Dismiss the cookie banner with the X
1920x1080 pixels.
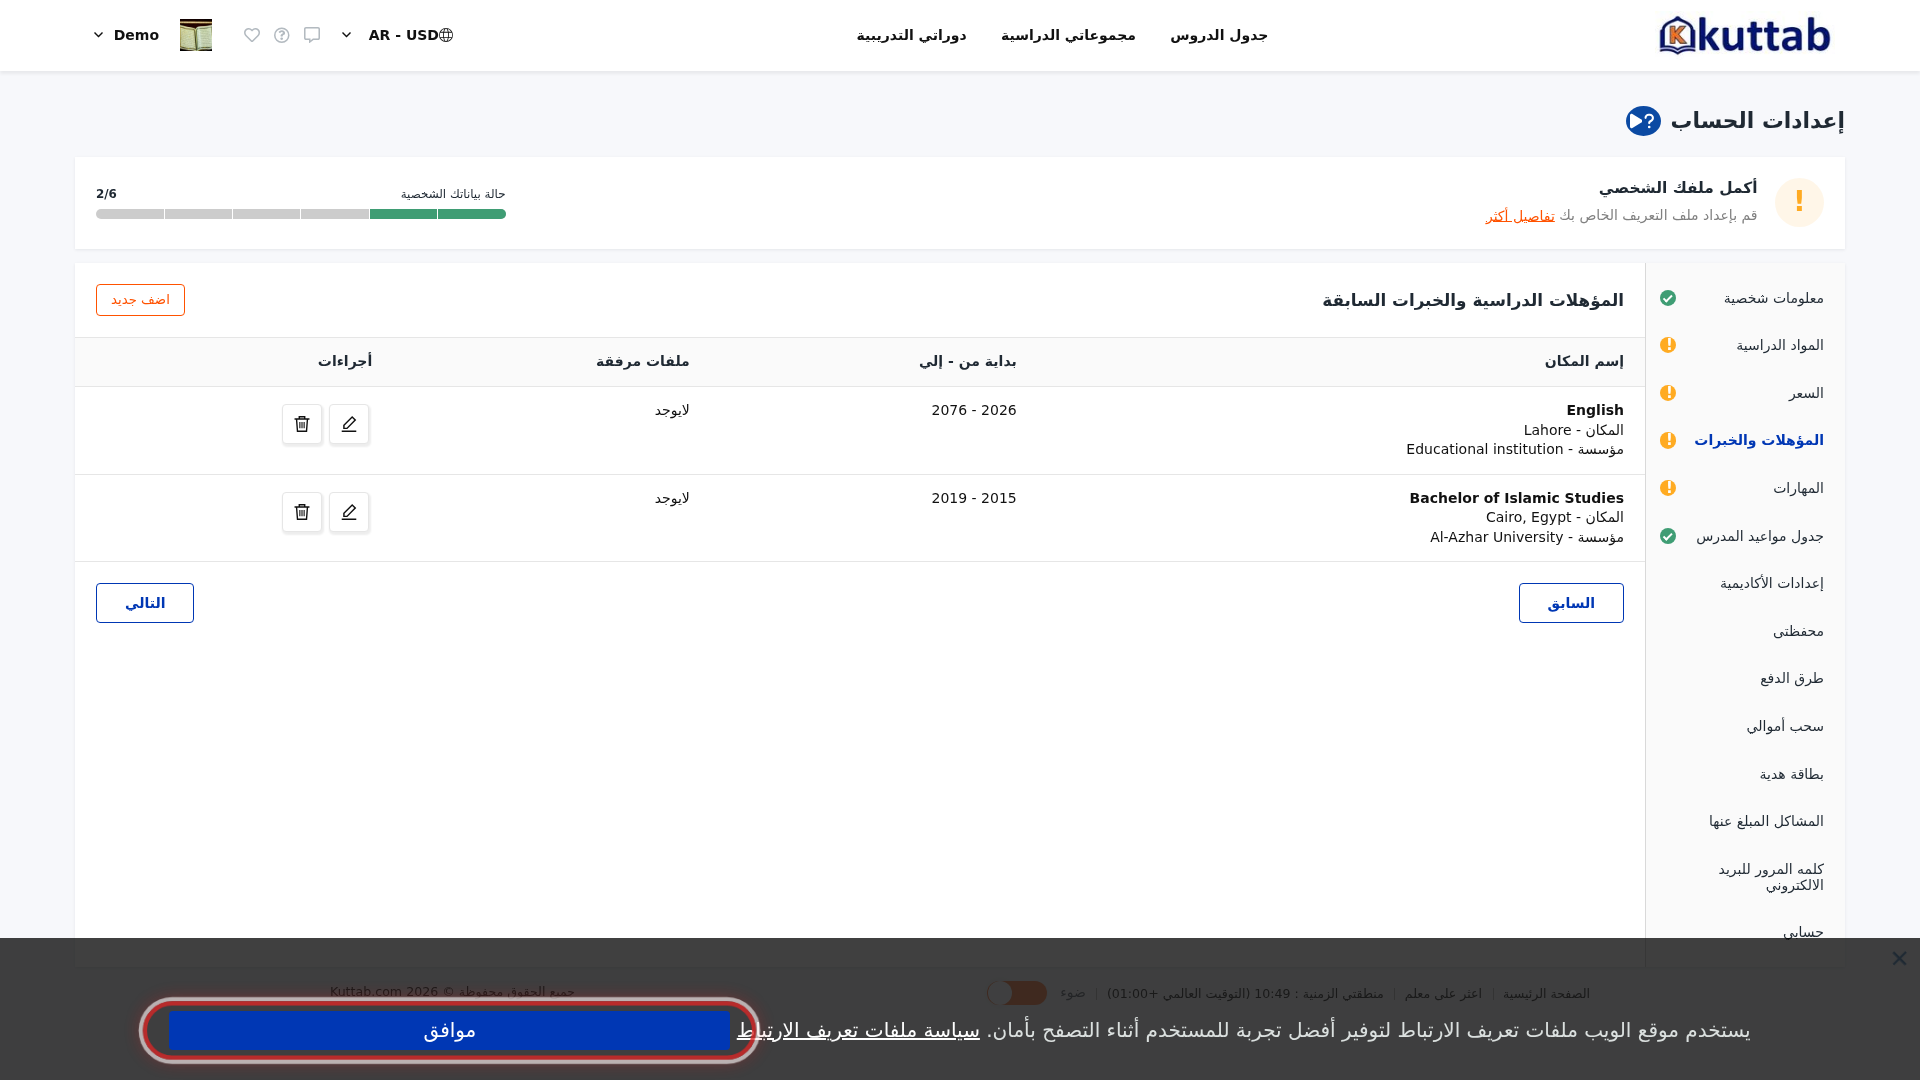tap(1899, 958)
